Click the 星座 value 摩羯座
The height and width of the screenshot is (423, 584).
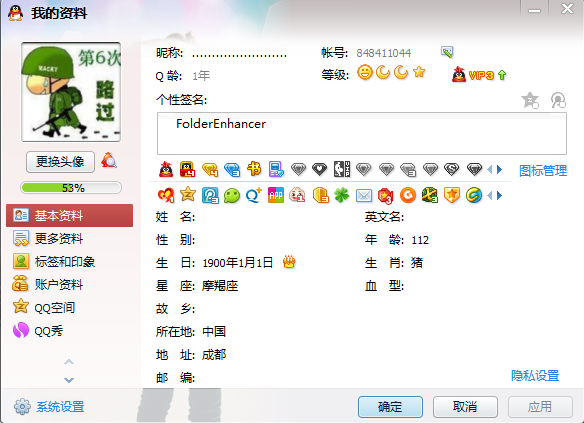220,286
